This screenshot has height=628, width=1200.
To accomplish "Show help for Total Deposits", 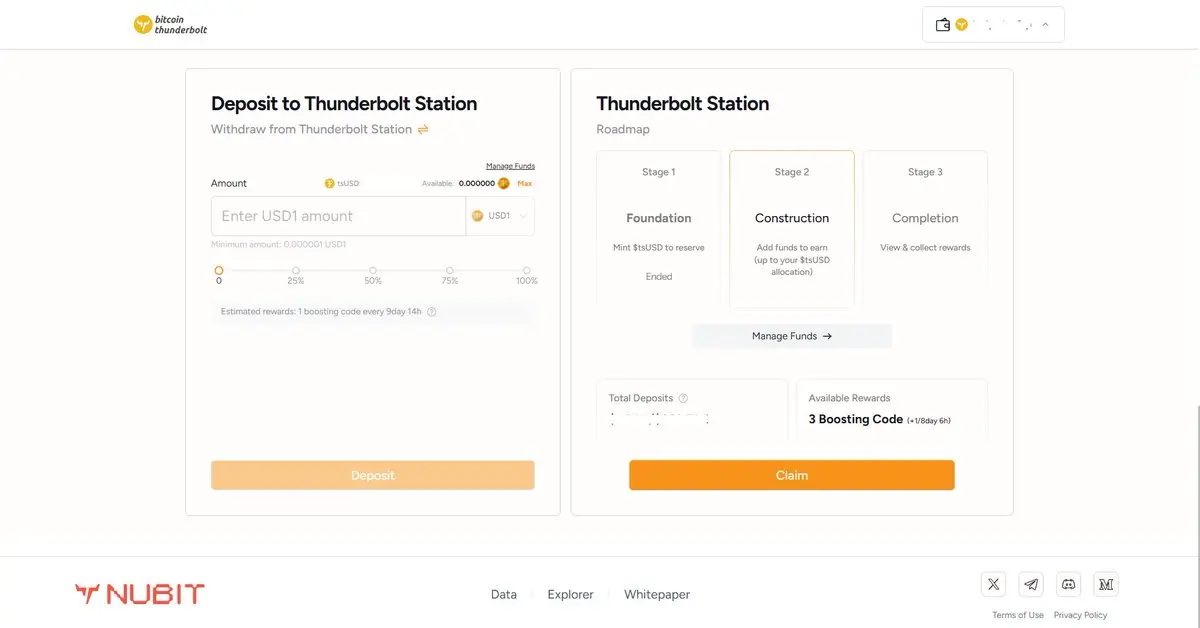I will point(683,398).
